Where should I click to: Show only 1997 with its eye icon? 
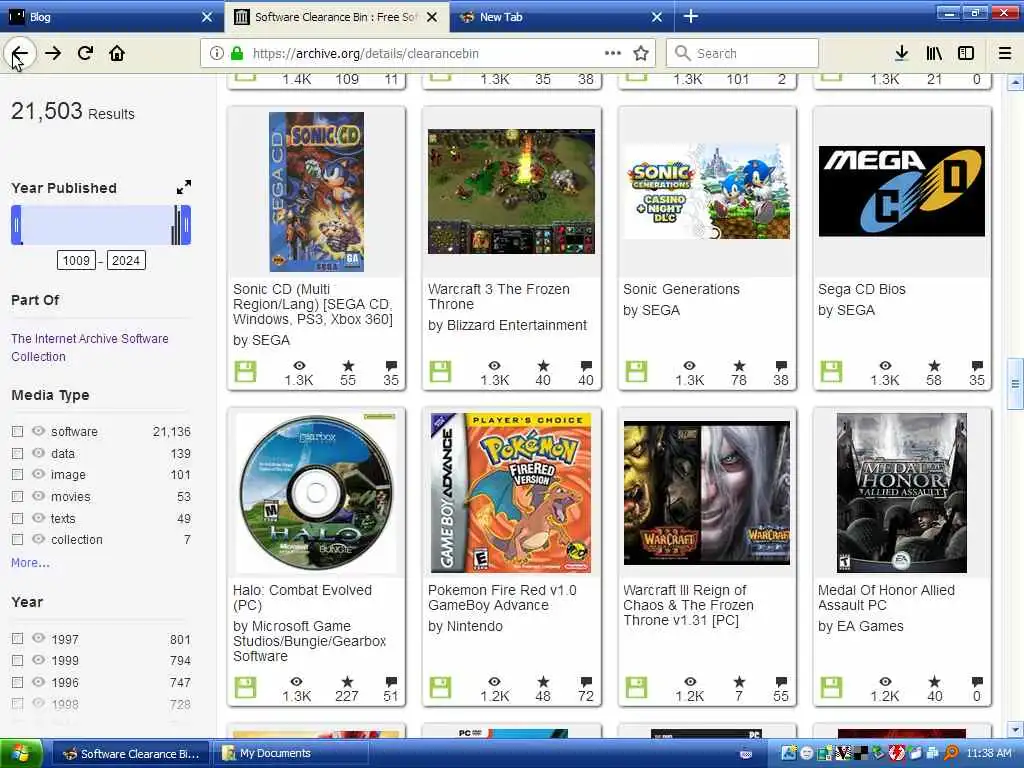[x=39, y=638]
